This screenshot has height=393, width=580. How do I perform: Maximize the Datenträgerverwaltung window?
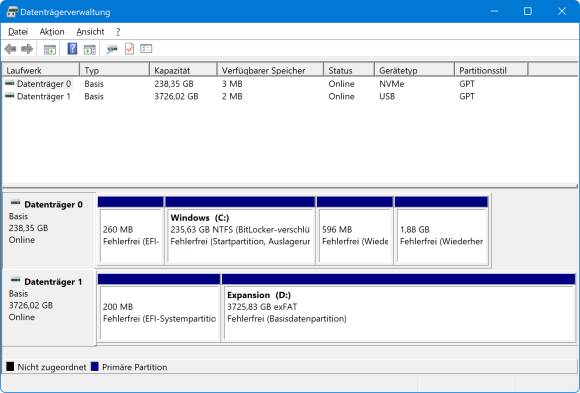pos(528,11)
